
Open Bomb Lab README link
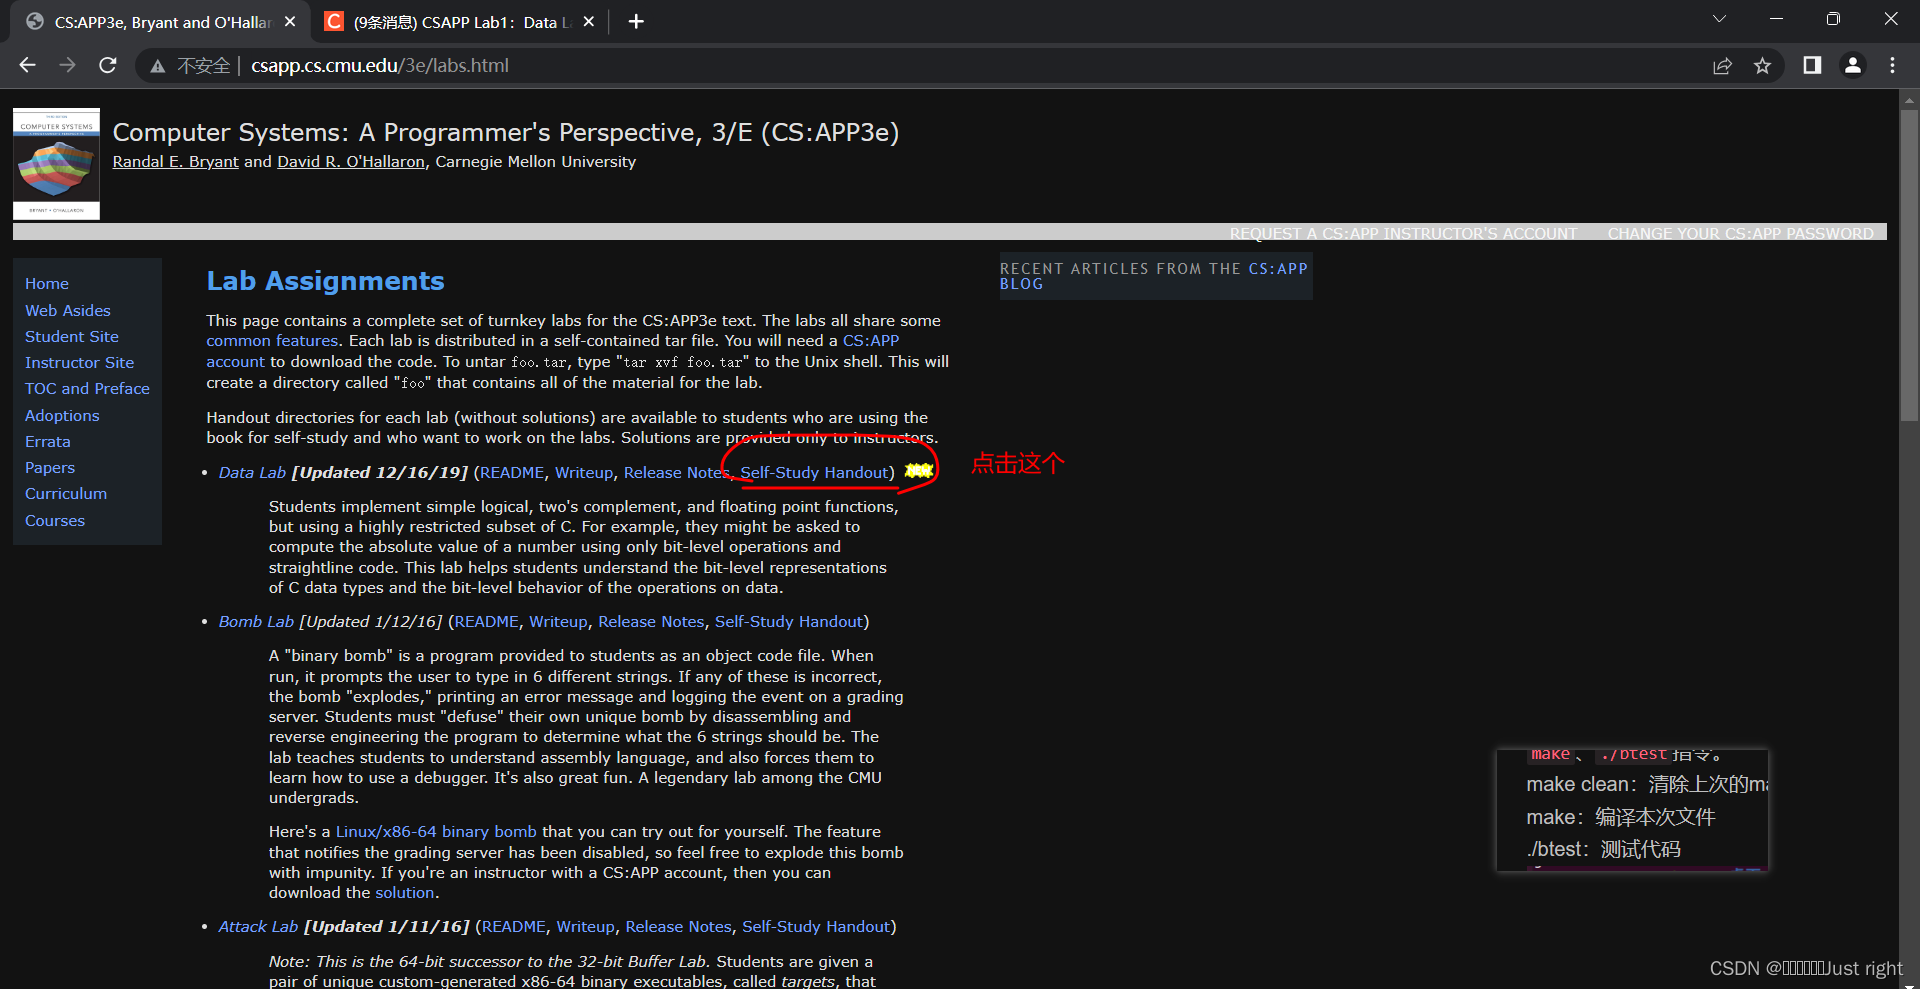[487, 622]
